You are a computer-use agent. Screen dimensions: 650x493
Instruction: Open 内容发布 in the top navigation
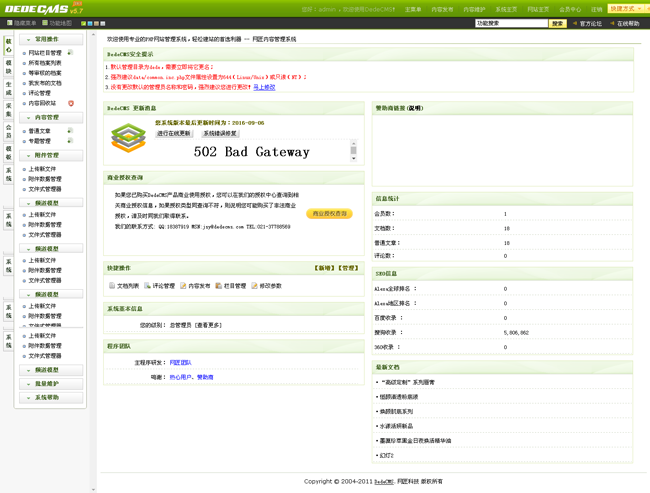coord(442,9)
